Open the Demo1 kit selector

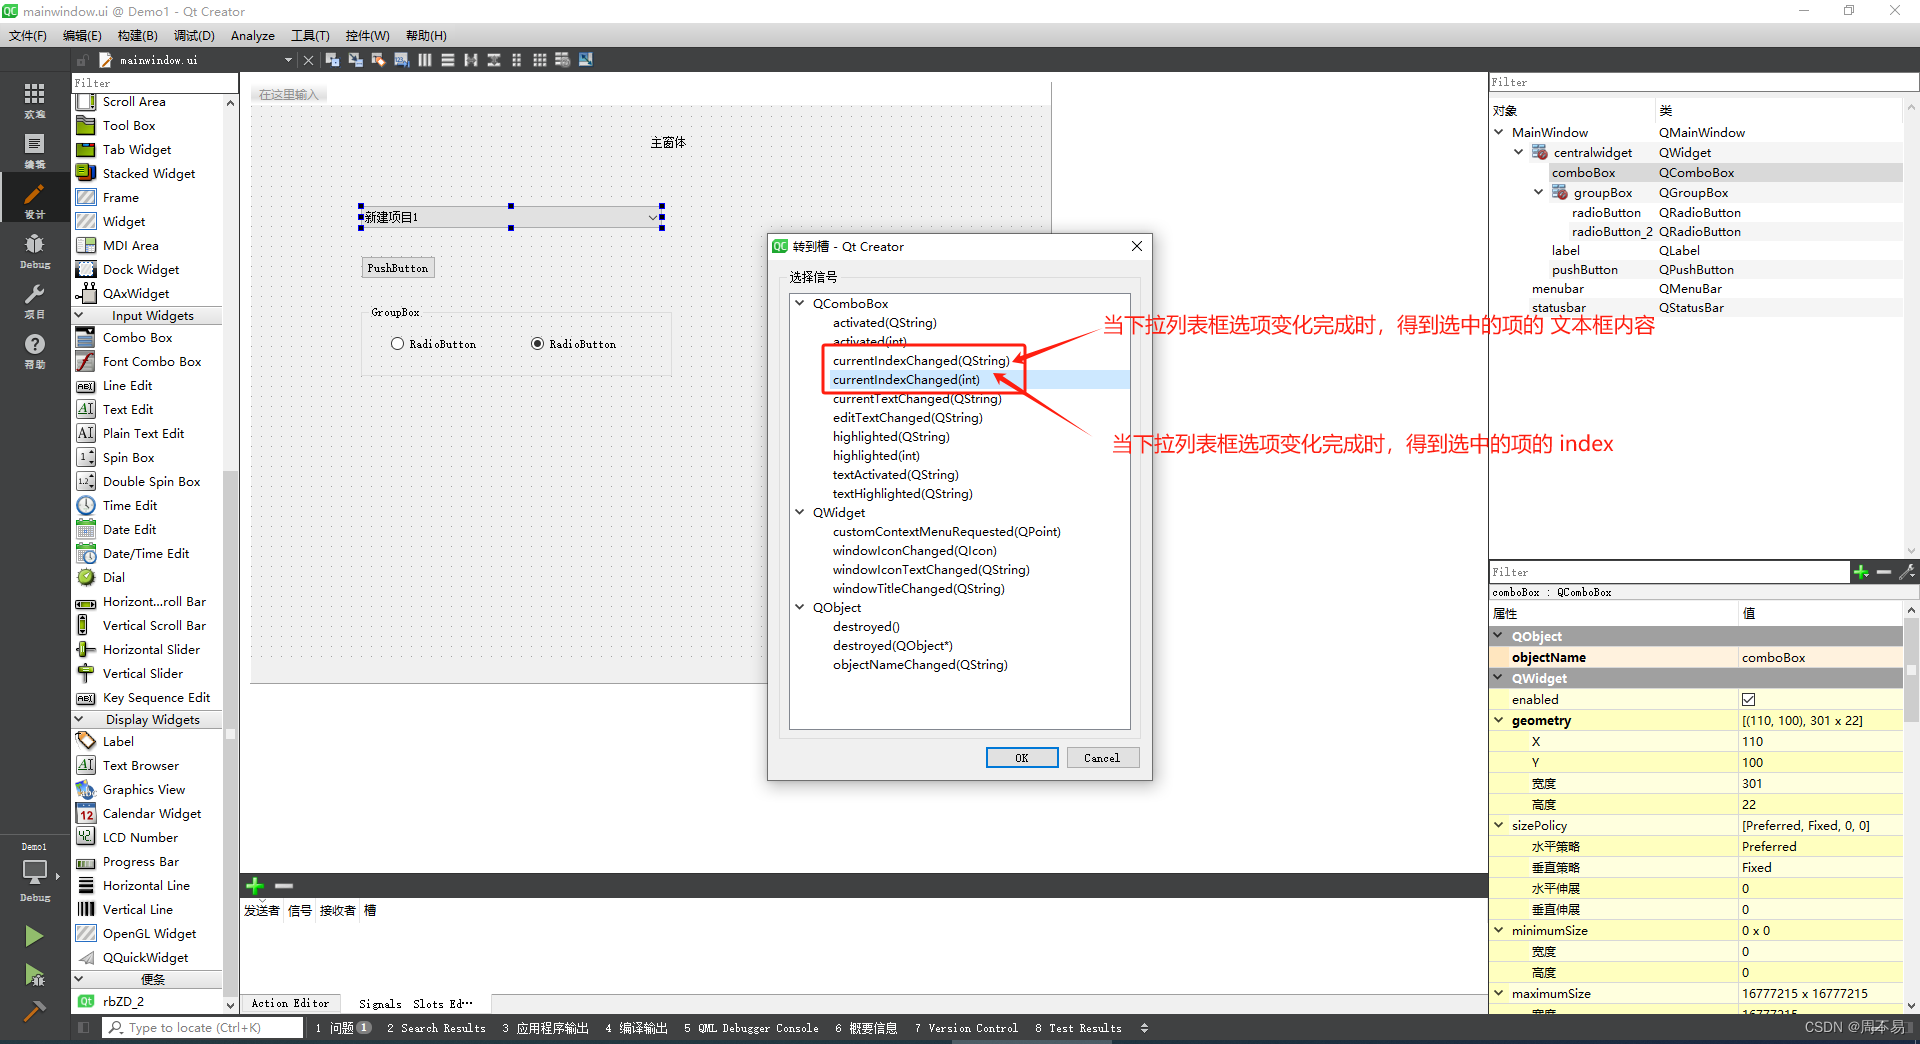click(x=35, y=872)
